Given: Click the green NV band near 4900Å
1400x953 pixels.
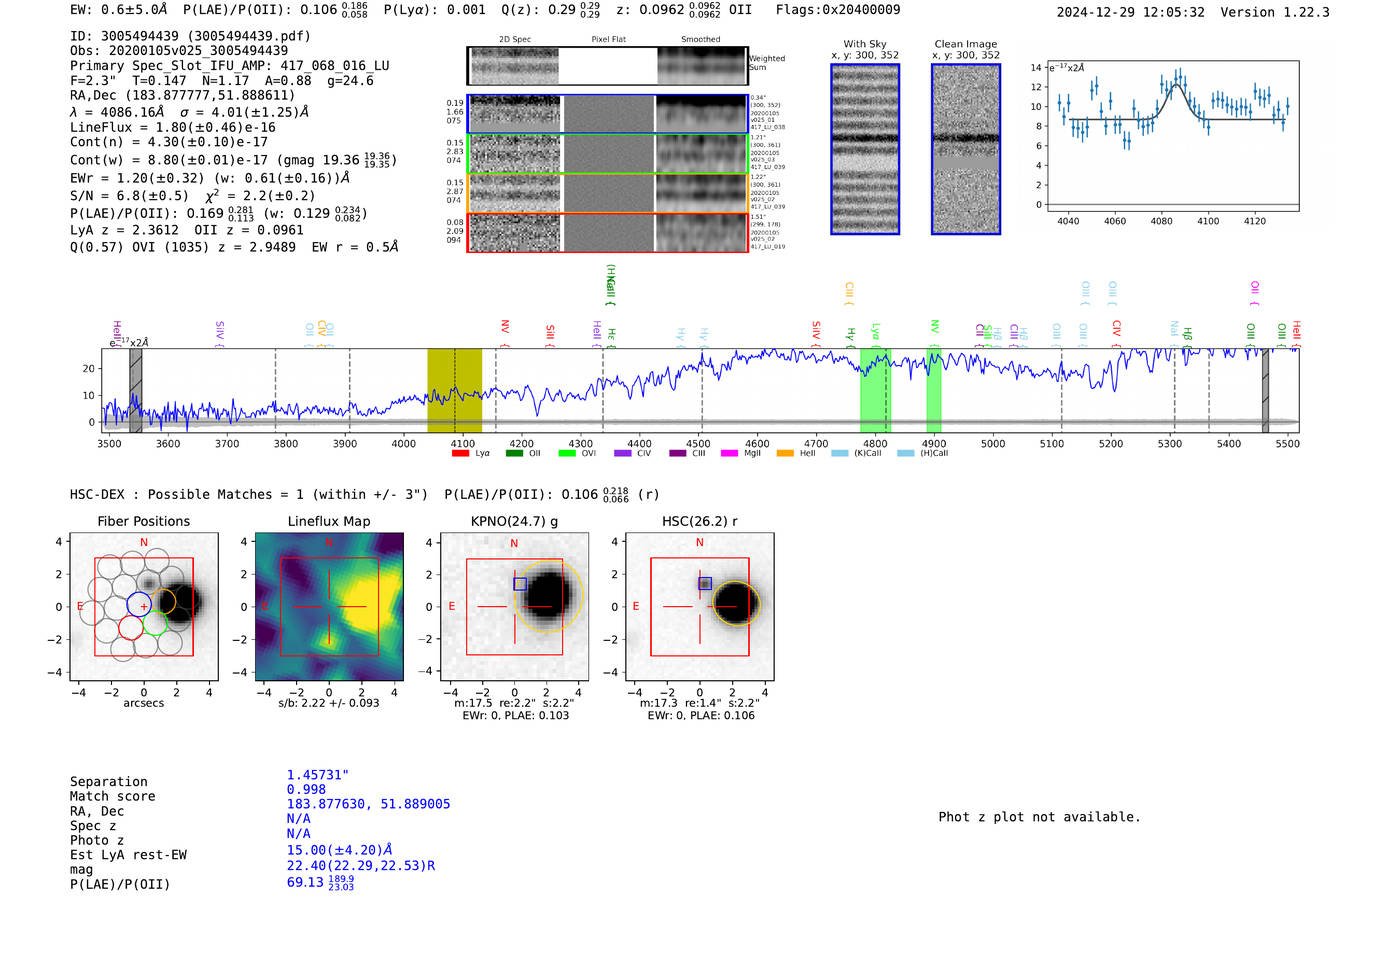Looking at the screenshot, I should pos(934,390).
